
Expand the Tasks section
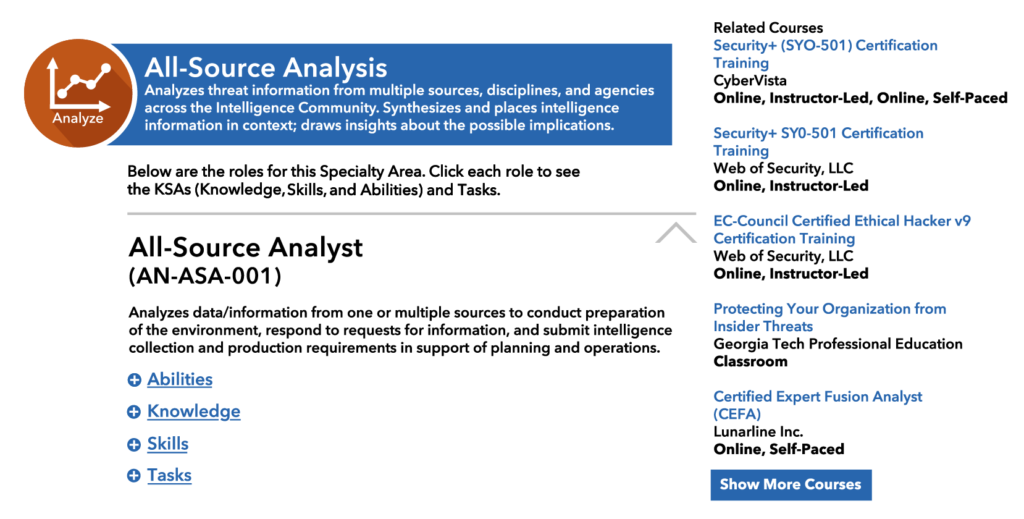point(169,476)
